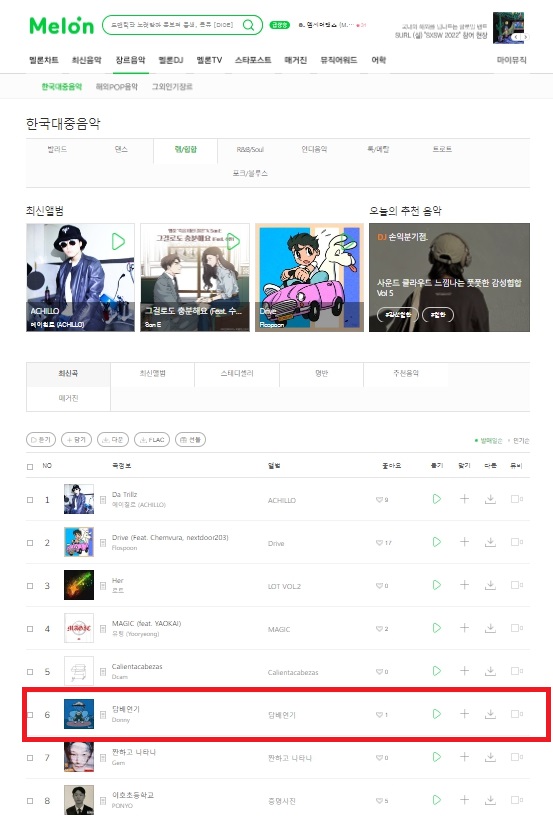
Task: Check the box for track number 6
Action: pos(30,715)
